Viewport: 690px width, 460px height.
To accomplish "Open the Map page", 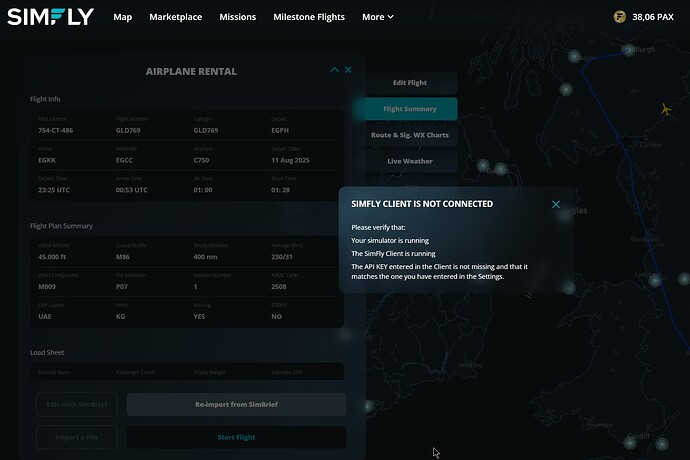I will click(122, 17).
